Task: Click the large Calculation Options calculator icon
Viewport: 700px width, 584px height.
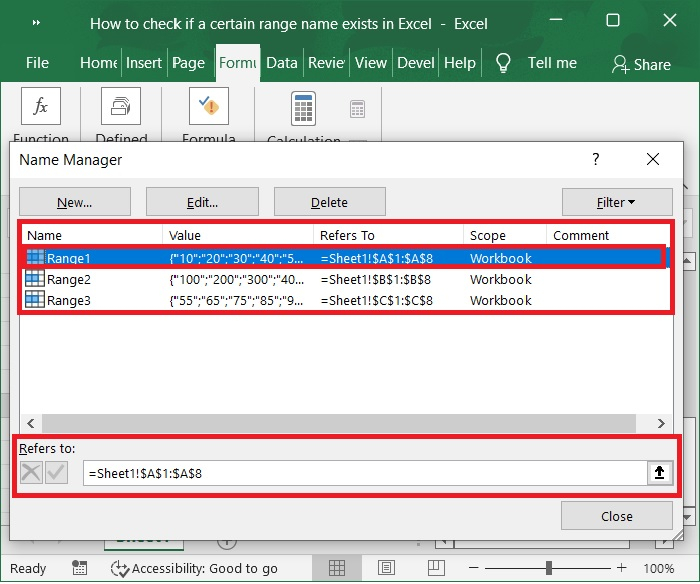Action: [x=303, y=108]
